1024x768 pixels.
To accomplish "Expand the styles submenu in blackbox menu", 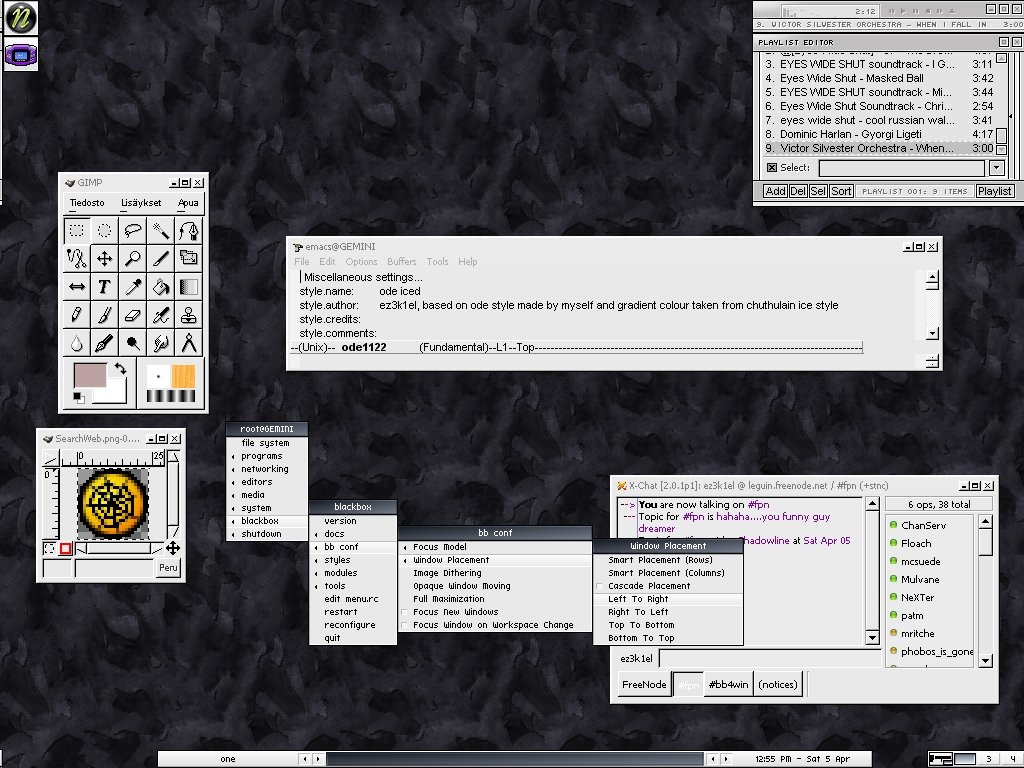I will click(x=353, y=560).
